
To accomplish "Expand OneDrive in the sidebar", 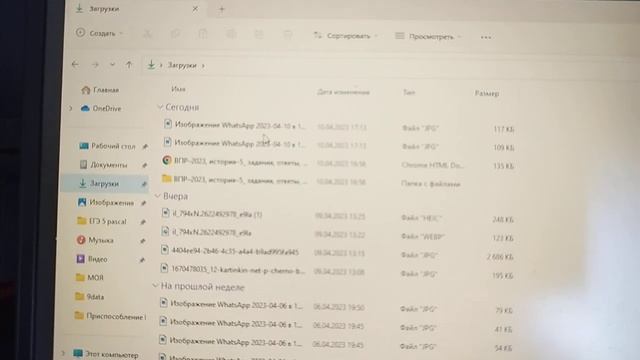I will coord(71,109).
